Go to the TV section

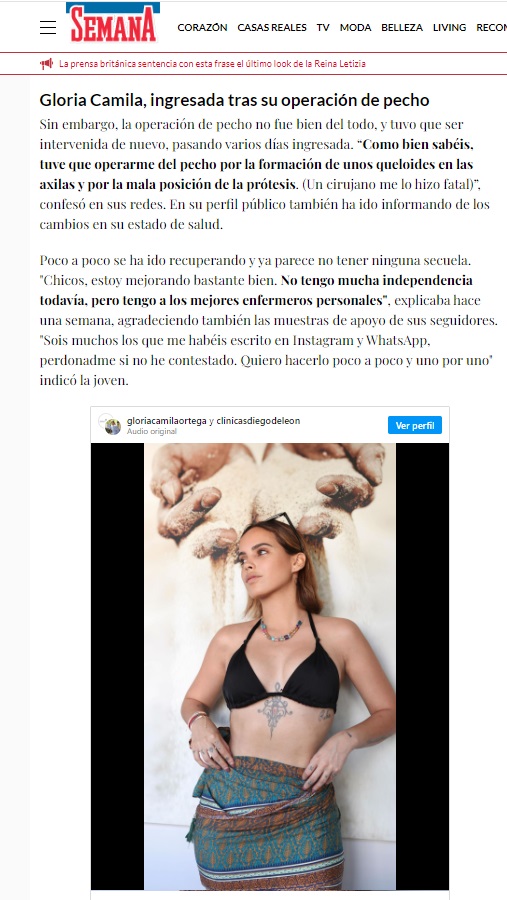coord(323,28)
